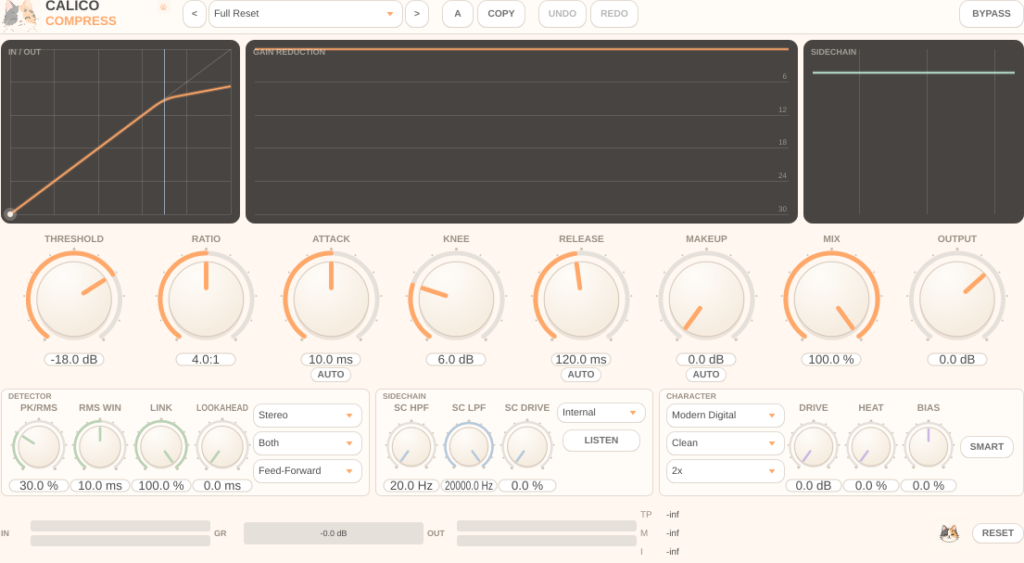The width and height of the screenshot is (1024, 563).
Task: Open the Full Reset preset dropdown
Action: 305,14
